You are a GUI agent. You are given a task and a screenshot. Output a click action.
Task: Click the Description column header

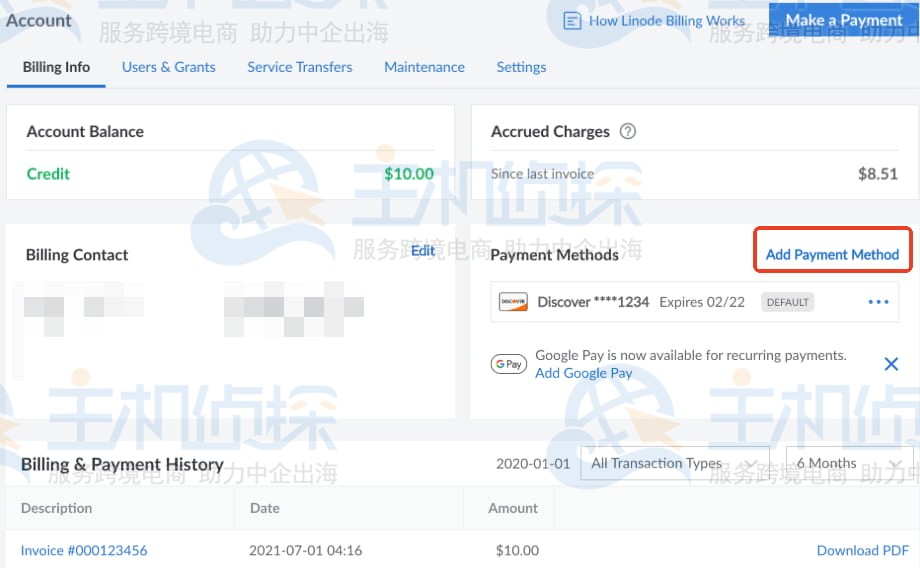(56, 508)
